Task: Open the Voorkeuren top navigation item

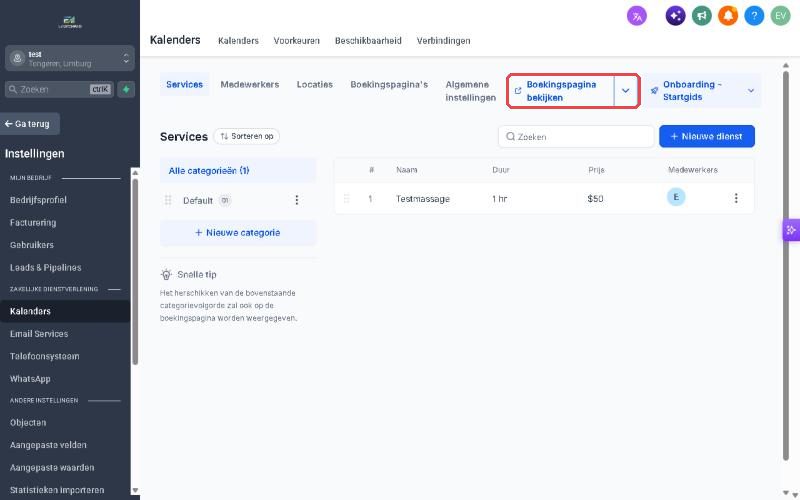Action: [296, 41]
